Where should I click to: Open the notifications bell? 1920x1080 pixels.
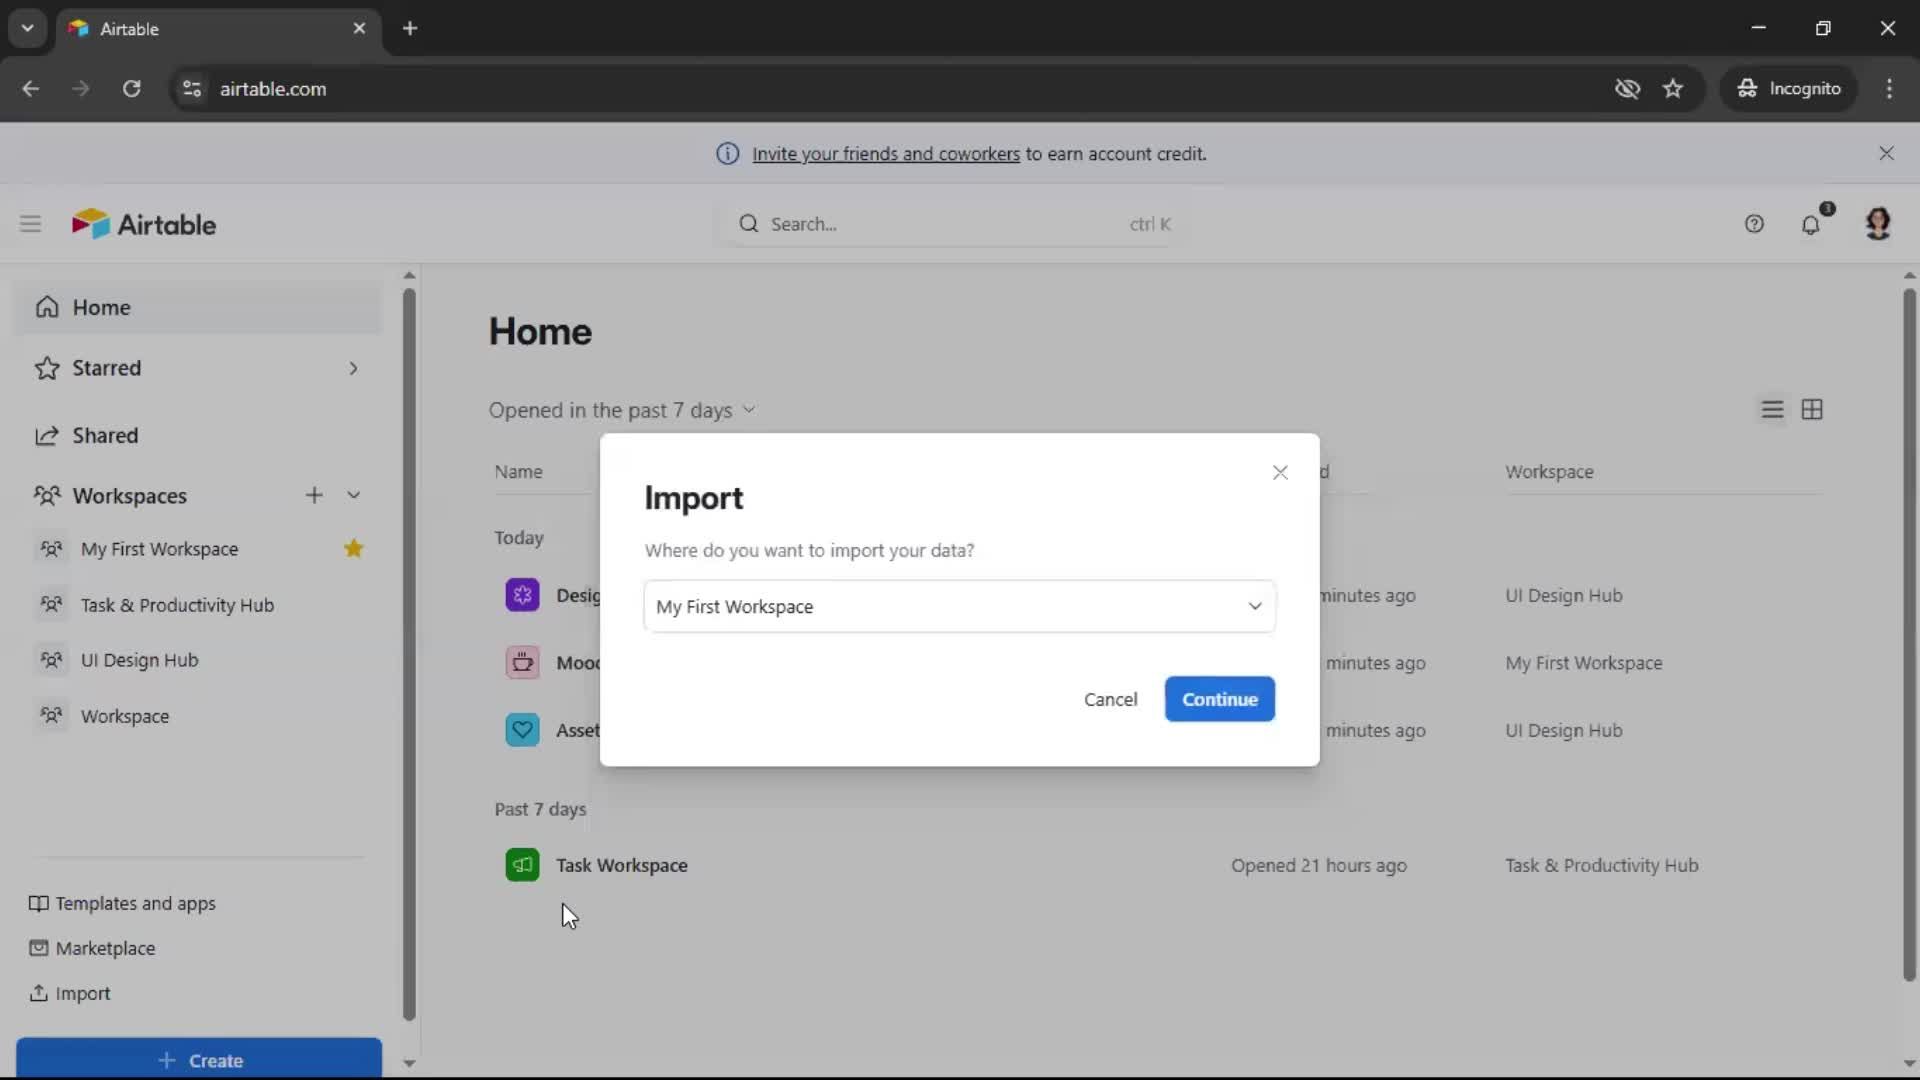[x=1811, y=224]
